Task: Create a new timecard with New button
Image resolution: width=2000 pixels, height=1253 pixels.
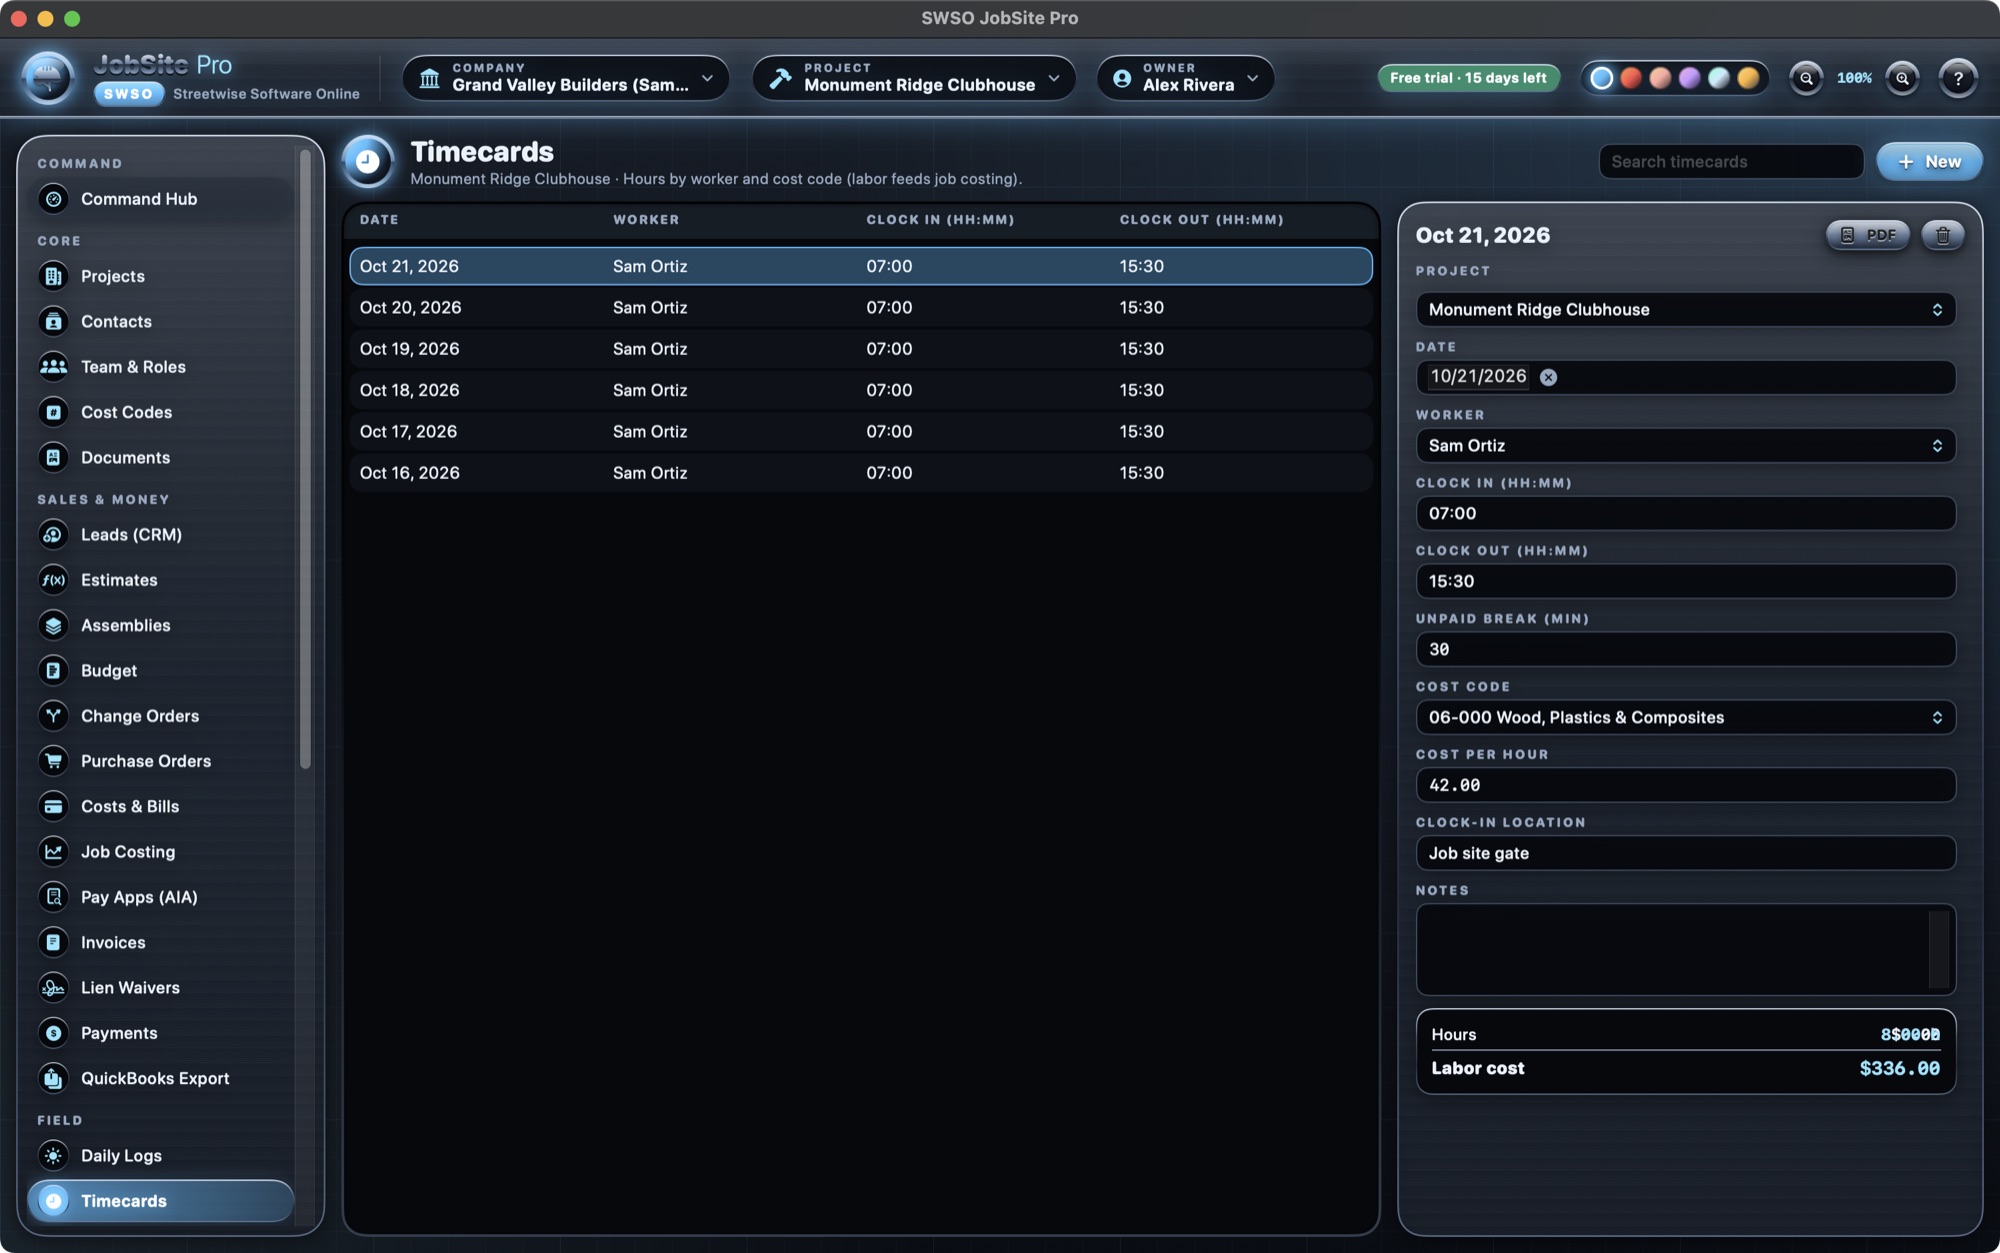Action: click(1929, 162)
